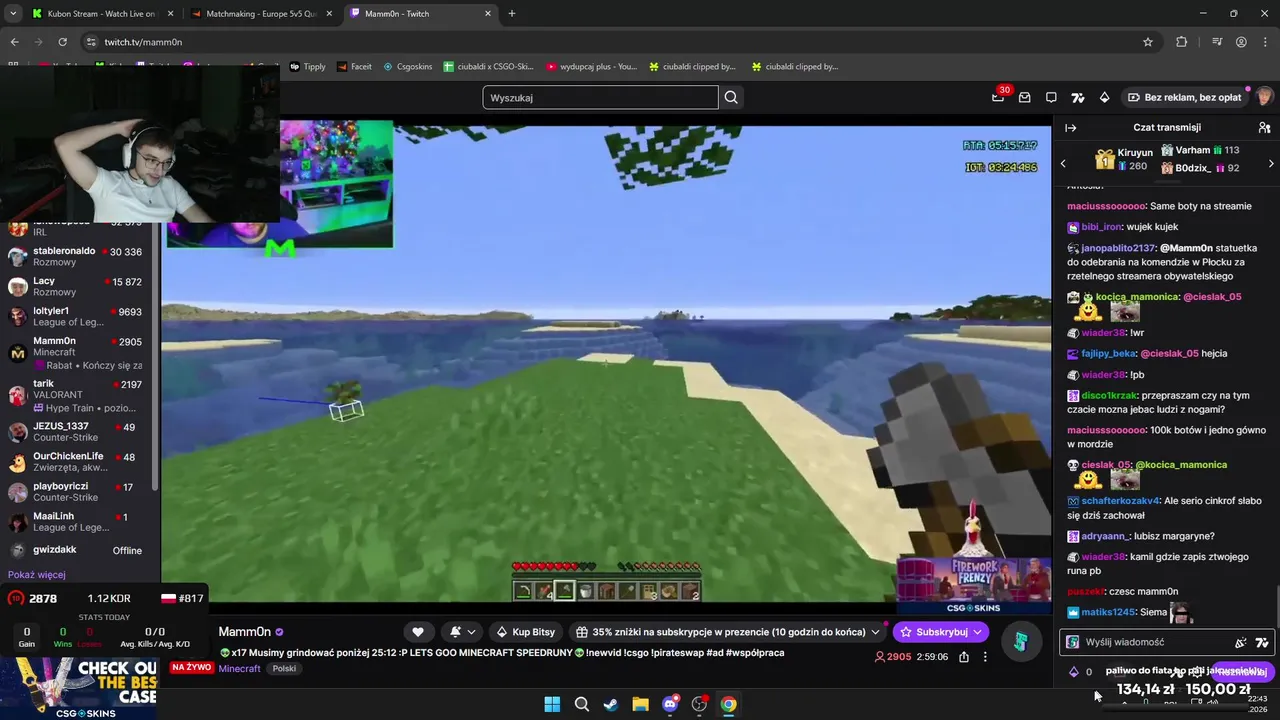Toggle the notification bell dropdown
This screenshot has height=720, width=1280.
(463, 632)
